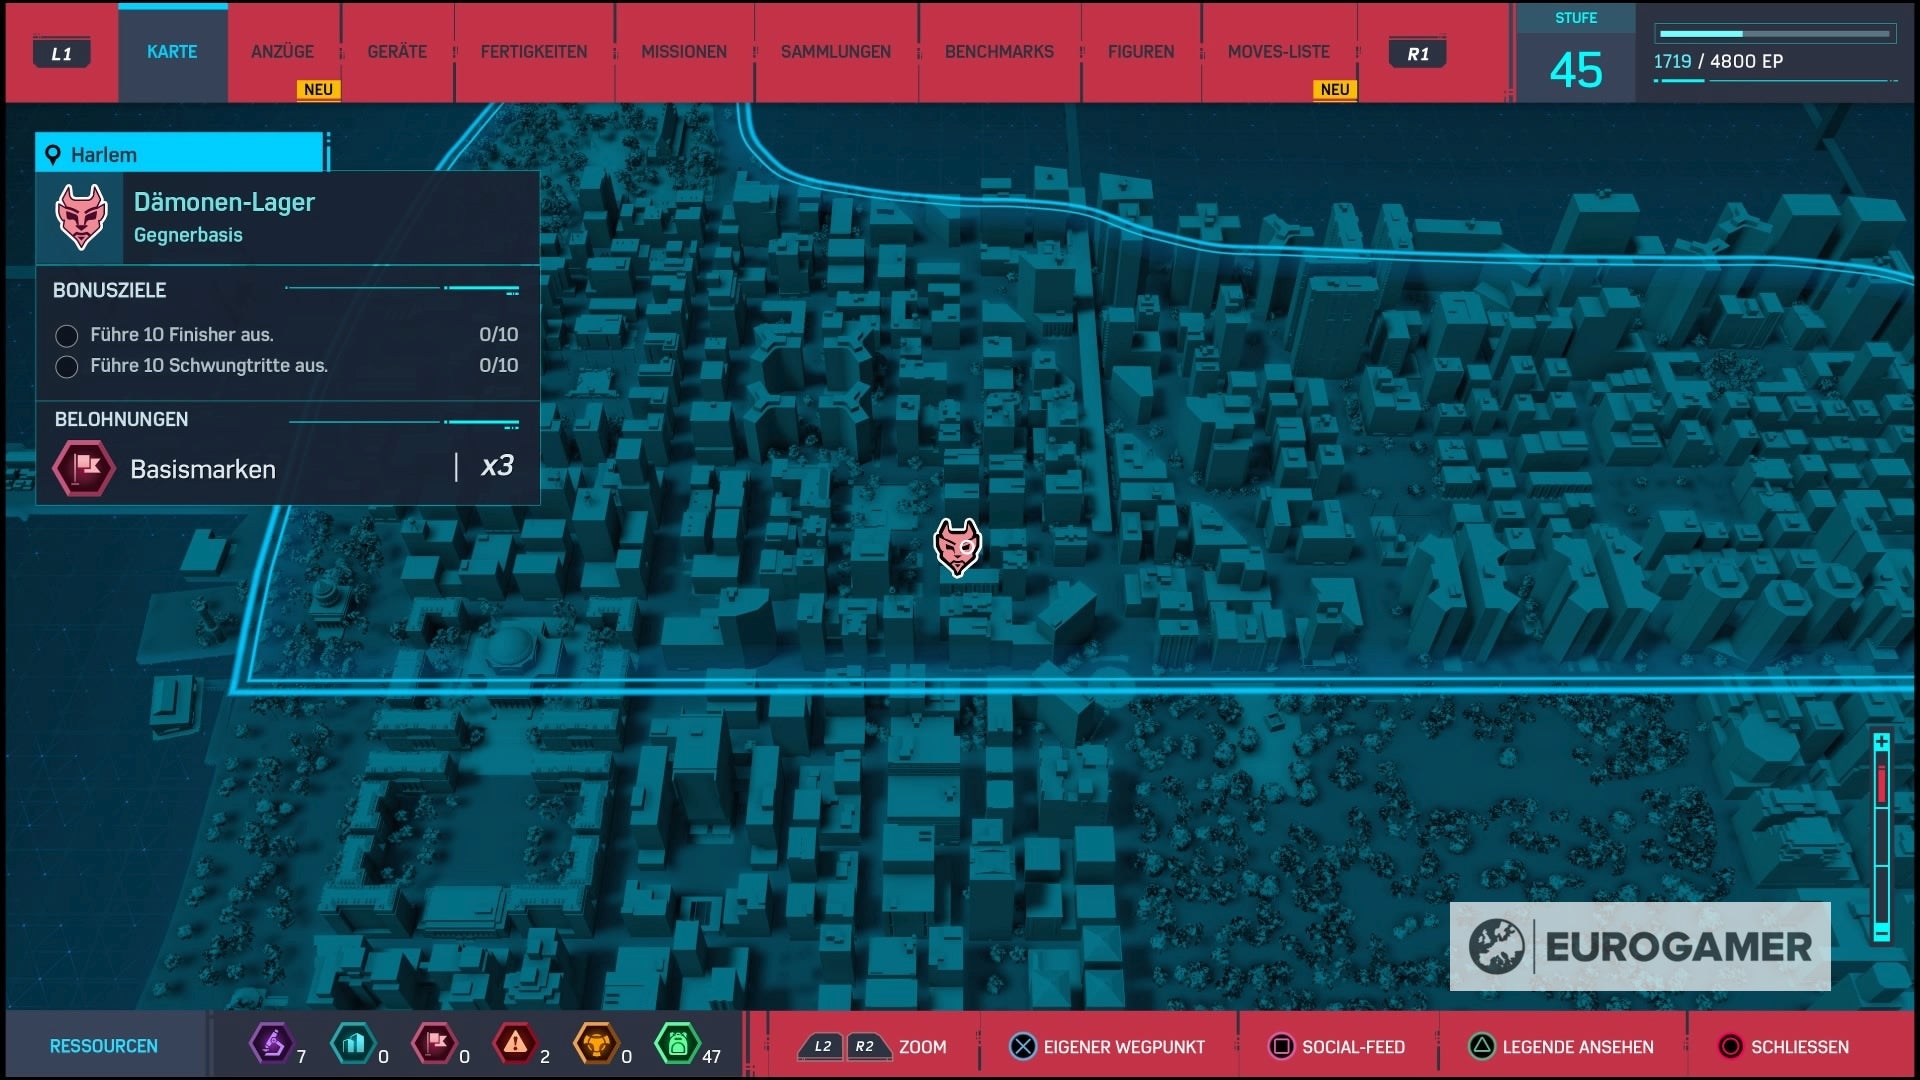Screen dimensions: 1920x1080
Task: Click the square button Social-Feed icon
Action: pyautogui.click(x=1280, y=1046)
